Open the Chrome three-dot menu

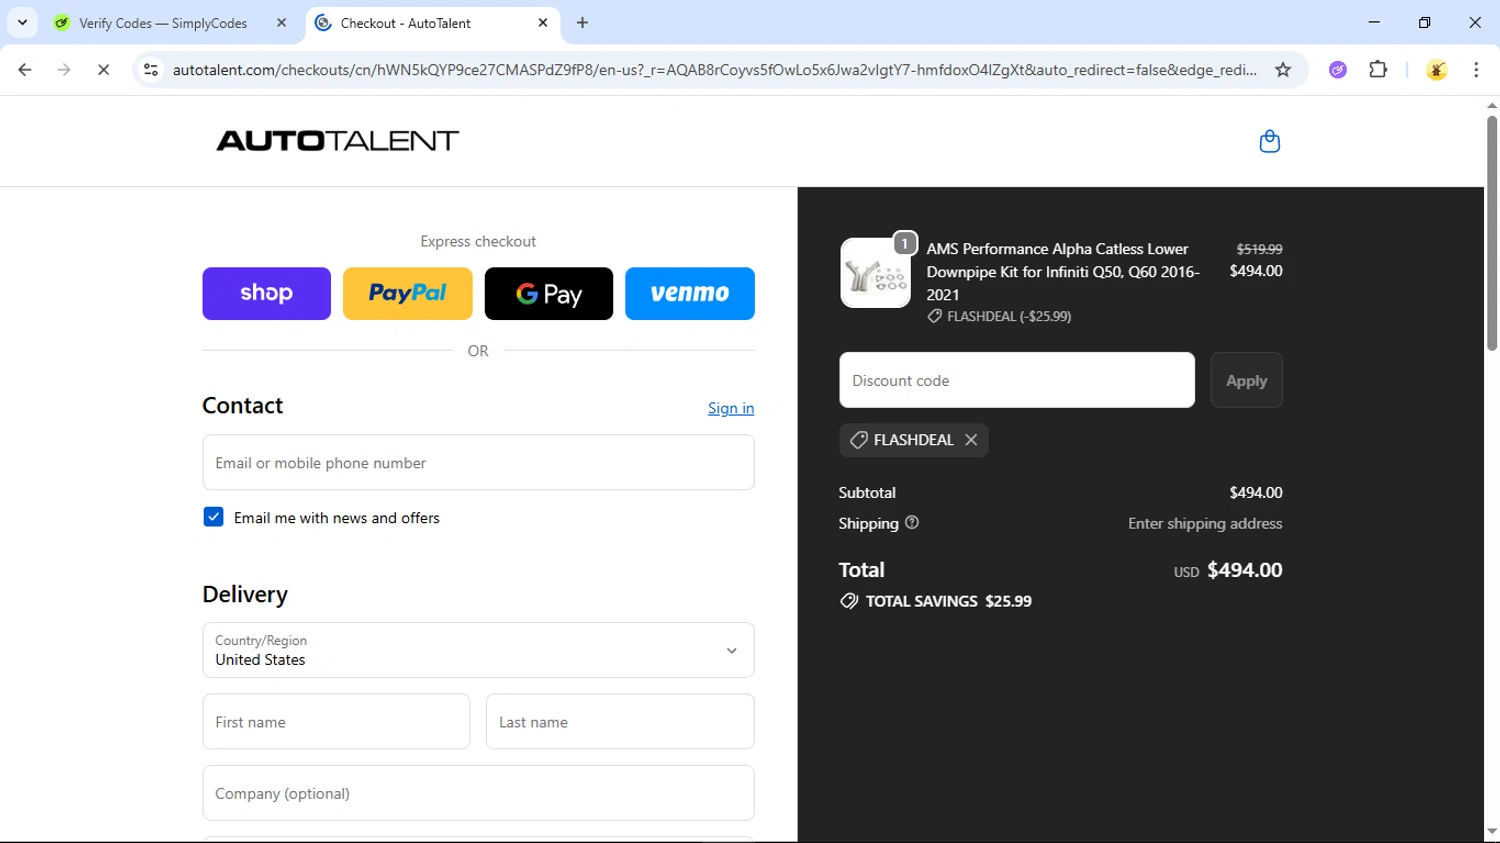(1476, 70)
